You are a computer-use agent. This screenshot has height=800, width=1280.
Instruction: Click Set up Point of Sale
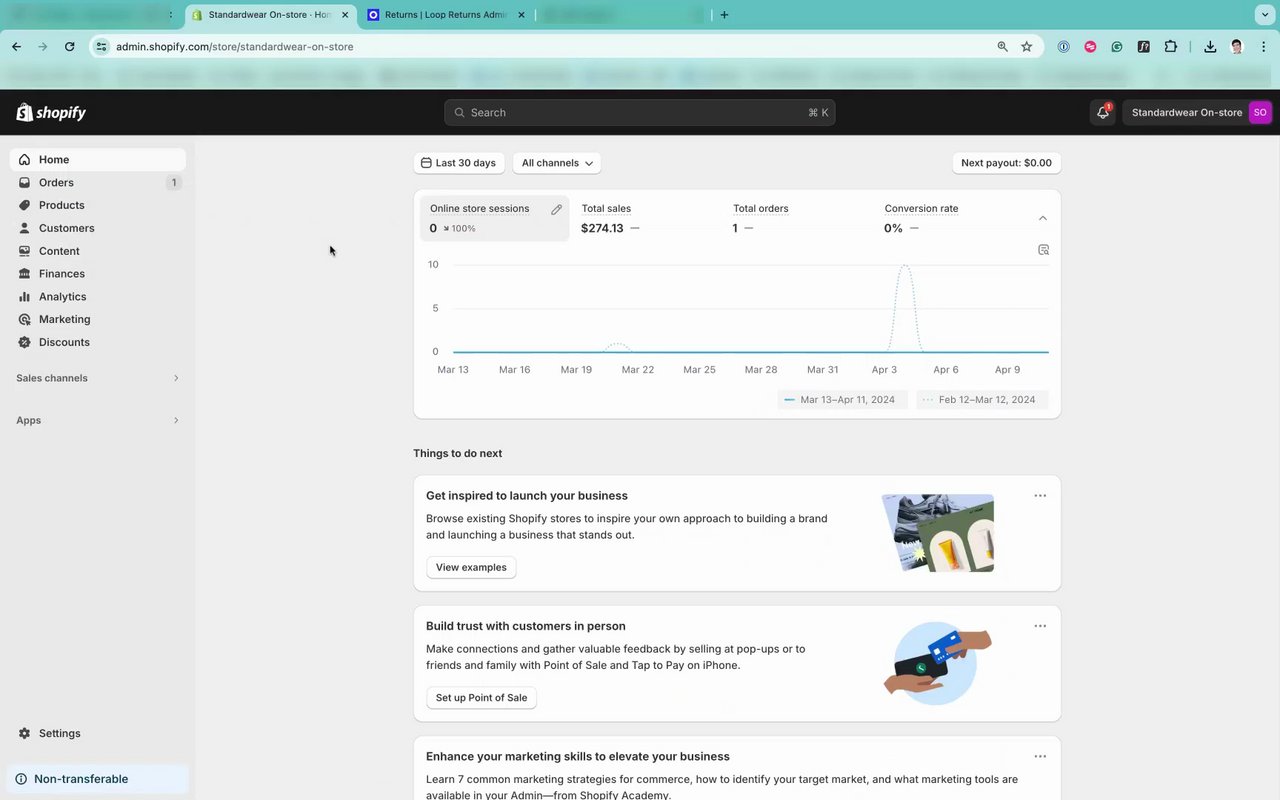click(x=481, y=698)
